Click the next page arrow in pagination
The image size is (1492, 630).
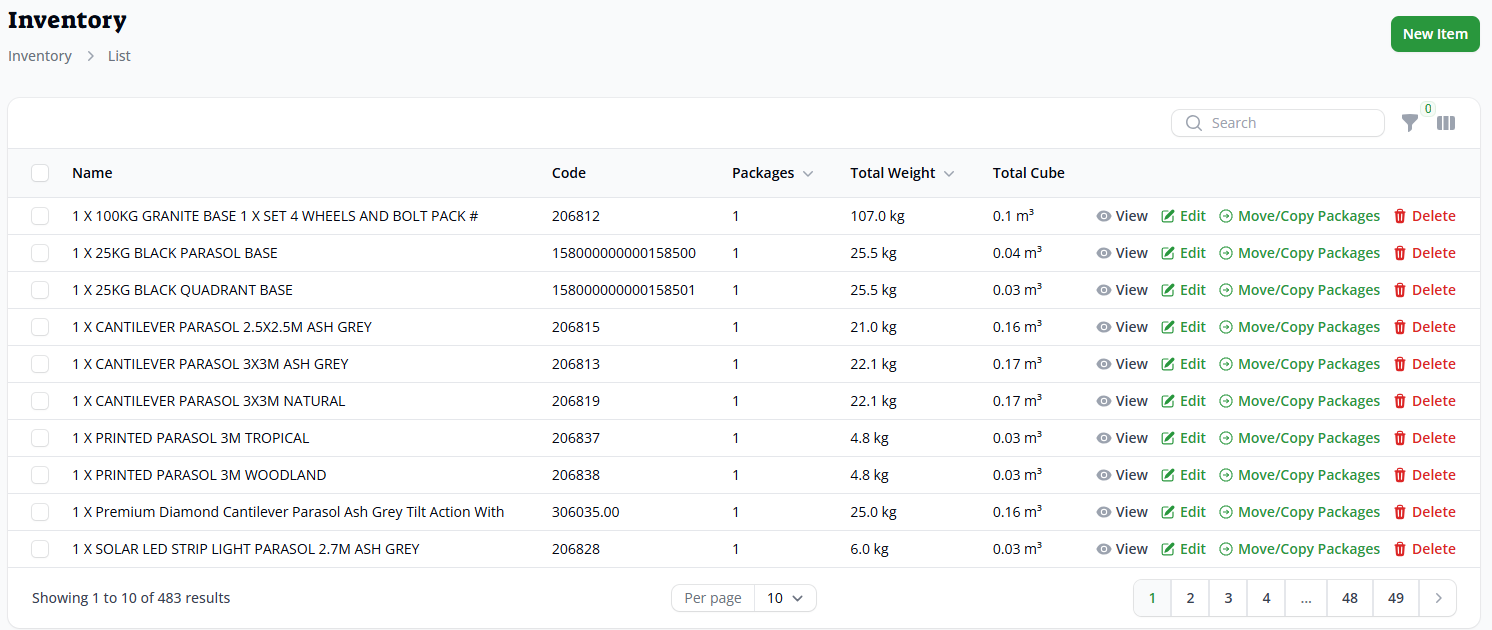click(x=1438, y=598)
